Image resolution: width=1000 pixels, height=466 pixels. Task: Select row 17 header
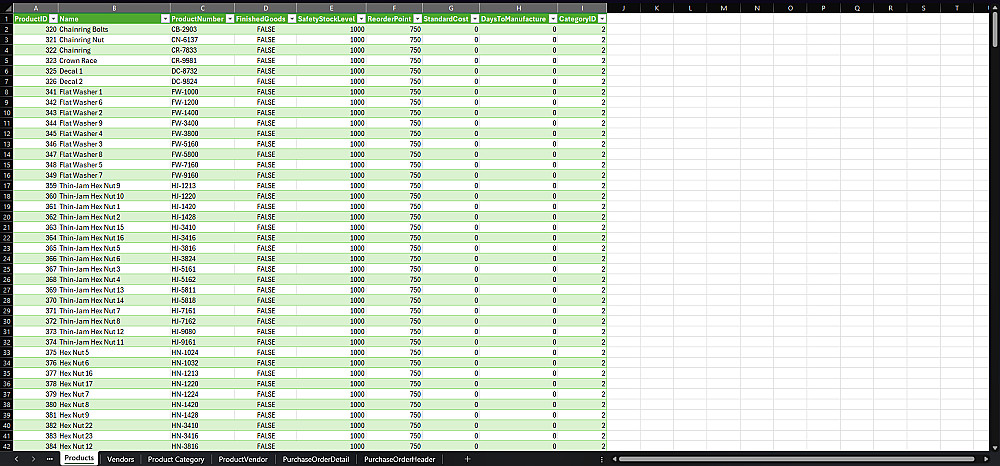click(x=6, y=186)
